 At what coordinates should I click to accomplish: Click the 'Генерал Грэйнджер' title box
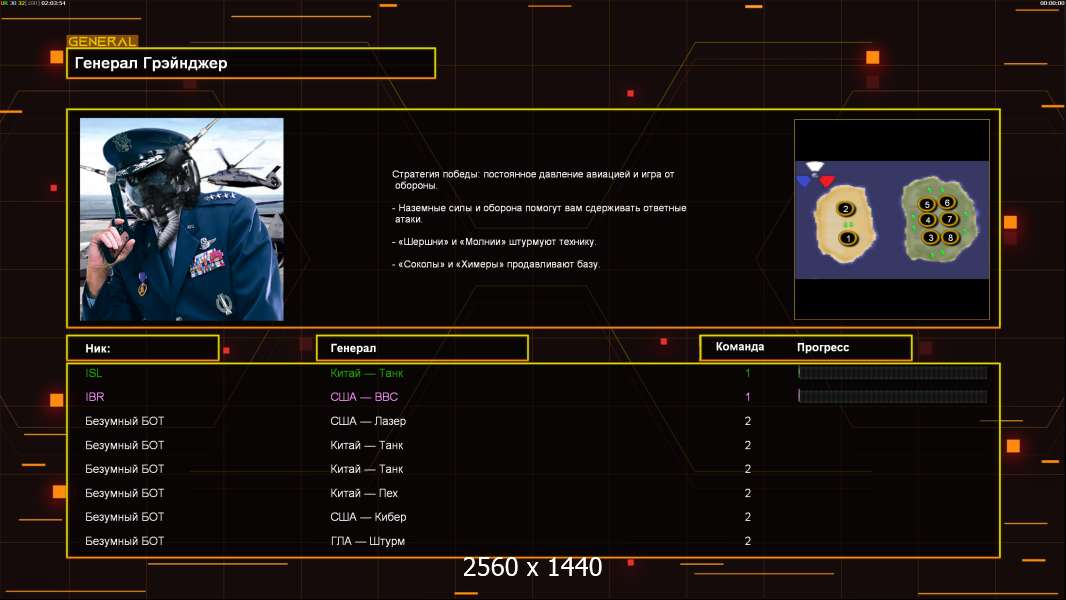[x=251, y=63]
